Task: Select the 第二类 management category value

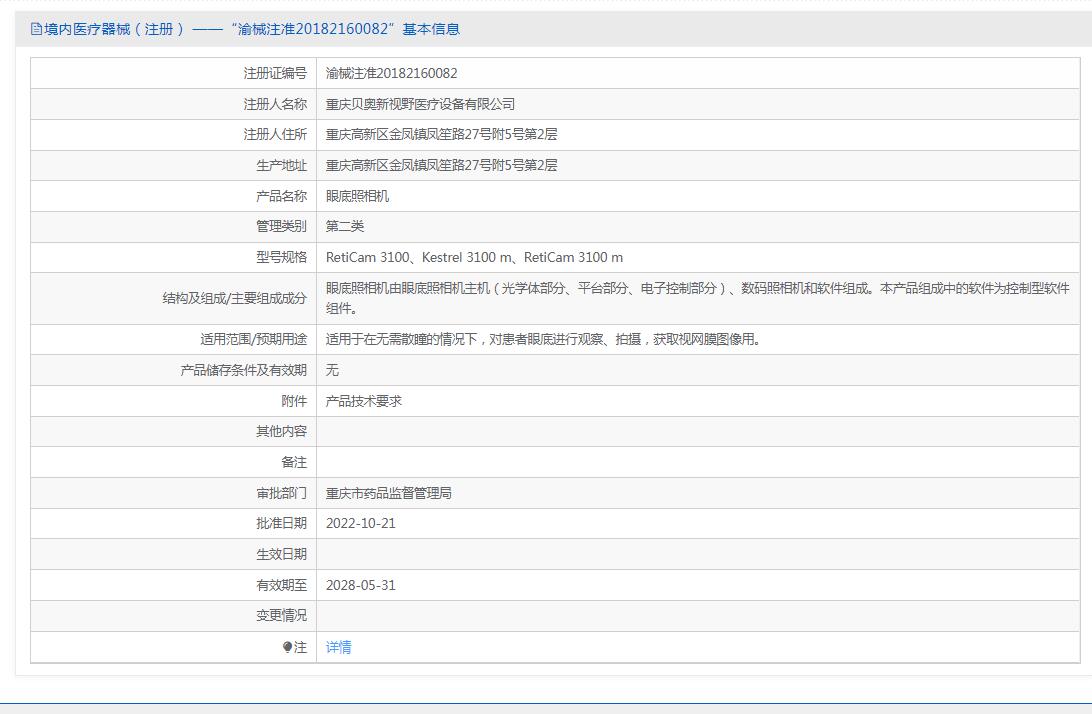Action: [345, 226]
